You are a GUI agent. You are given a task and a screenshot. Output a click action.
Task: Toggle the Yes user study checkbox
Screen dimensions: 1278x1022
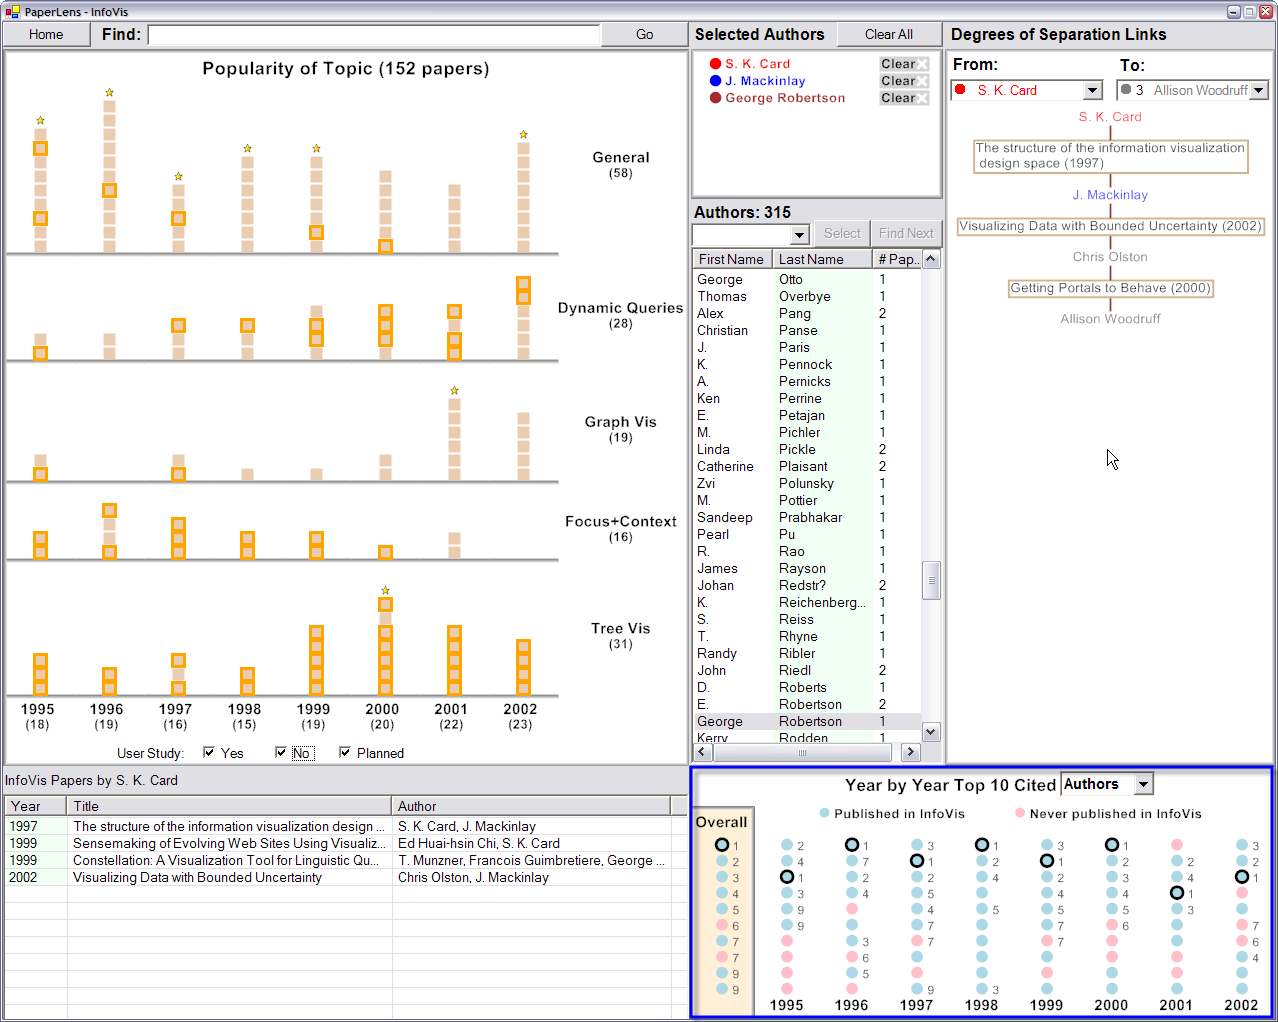coord(209,753)
